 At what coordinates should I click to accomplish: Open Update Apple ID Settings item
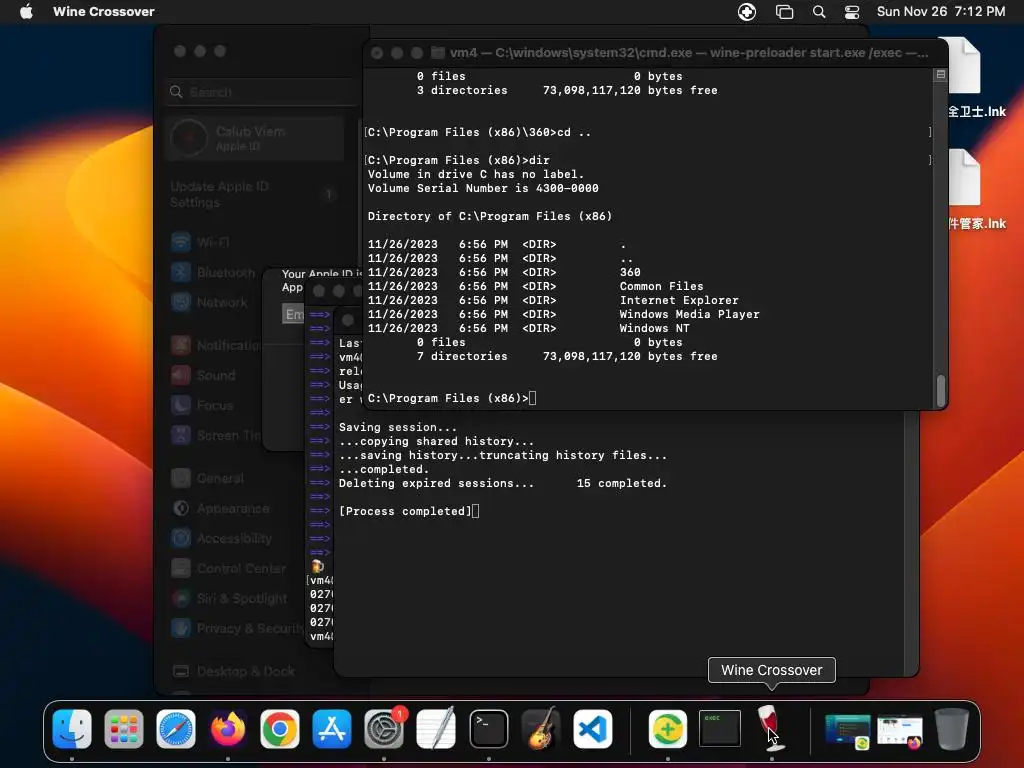255,195
